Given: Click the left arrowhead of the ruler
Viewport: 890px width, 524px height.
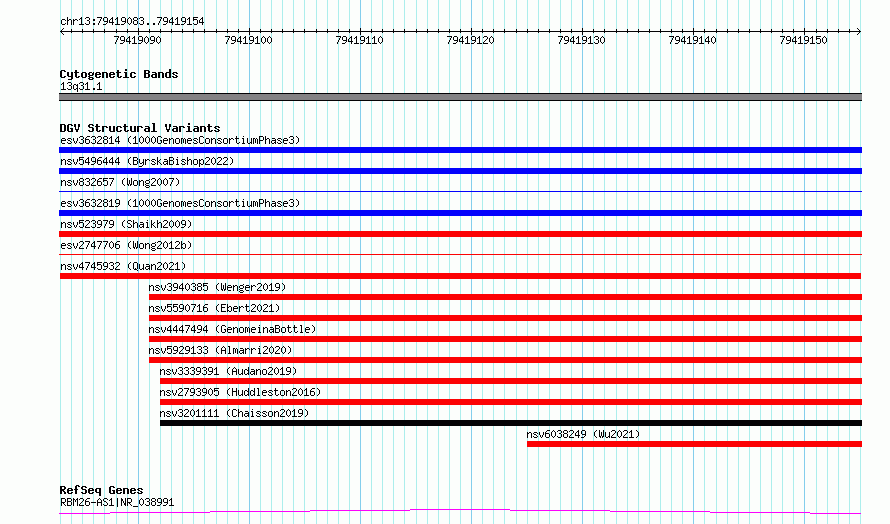Looking at the screenshot, I should point(62,32).
